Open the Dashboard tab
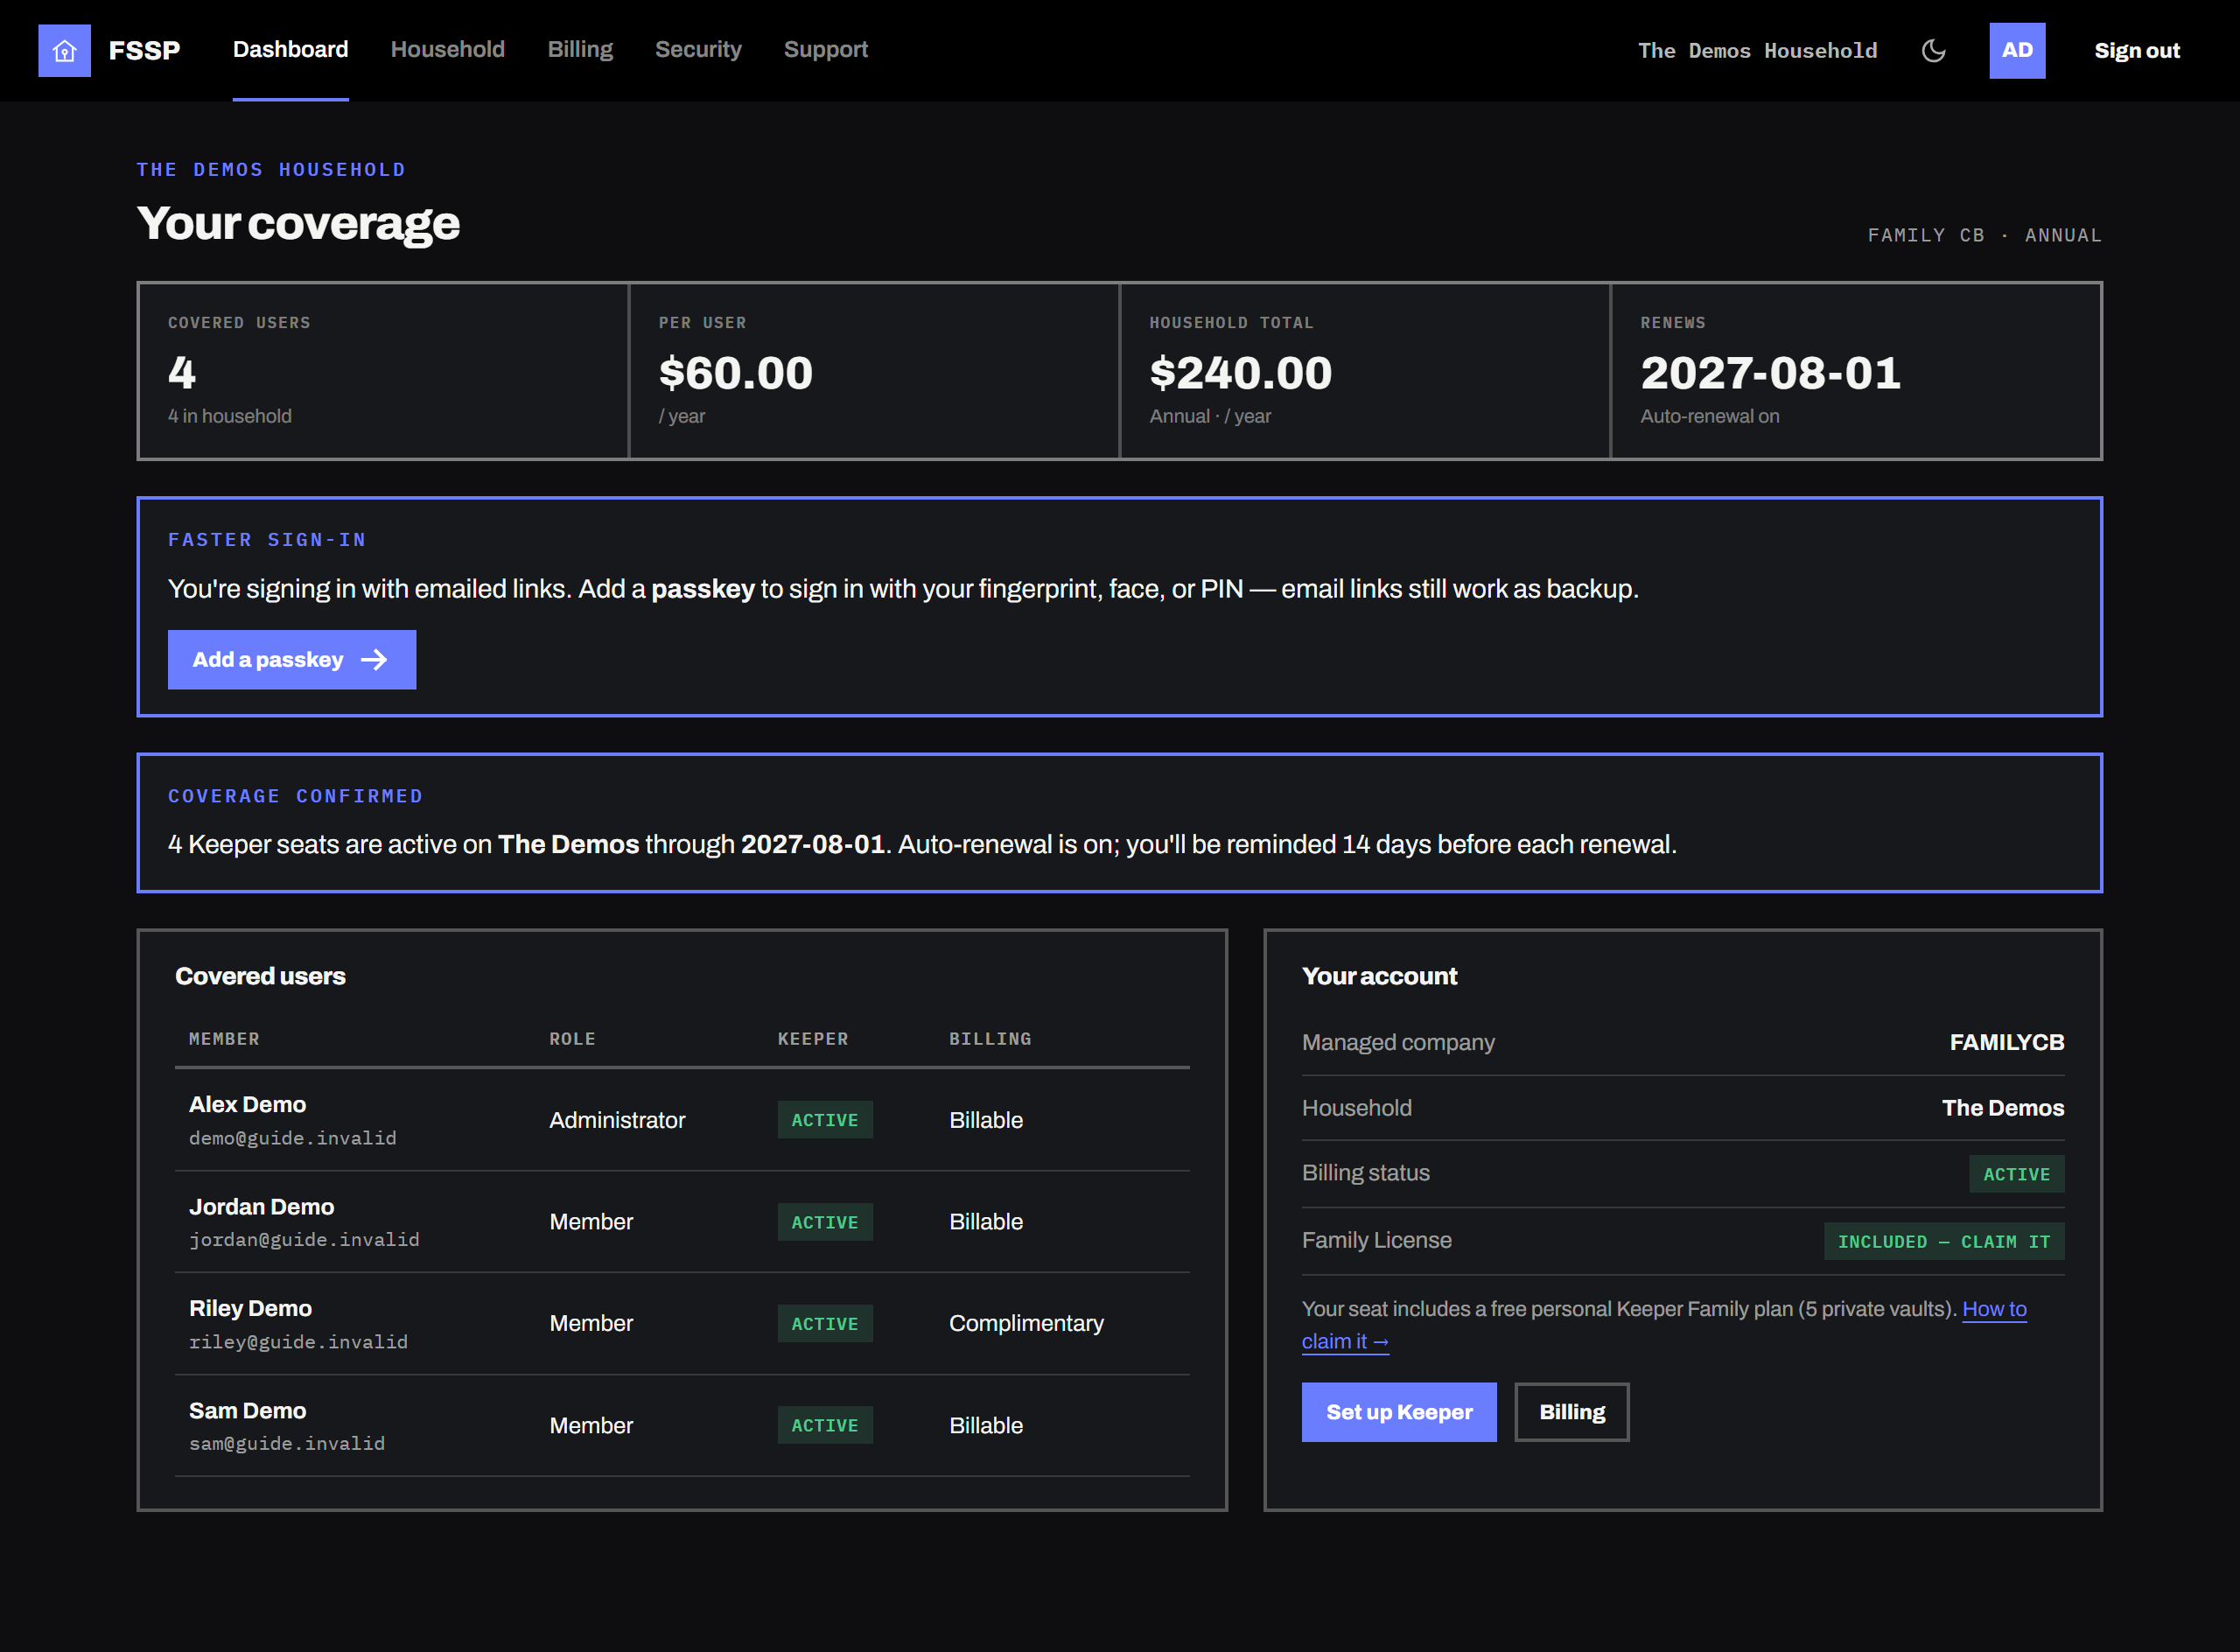The height and width of the screenshot is (1652, 2240). coord(290,50)
